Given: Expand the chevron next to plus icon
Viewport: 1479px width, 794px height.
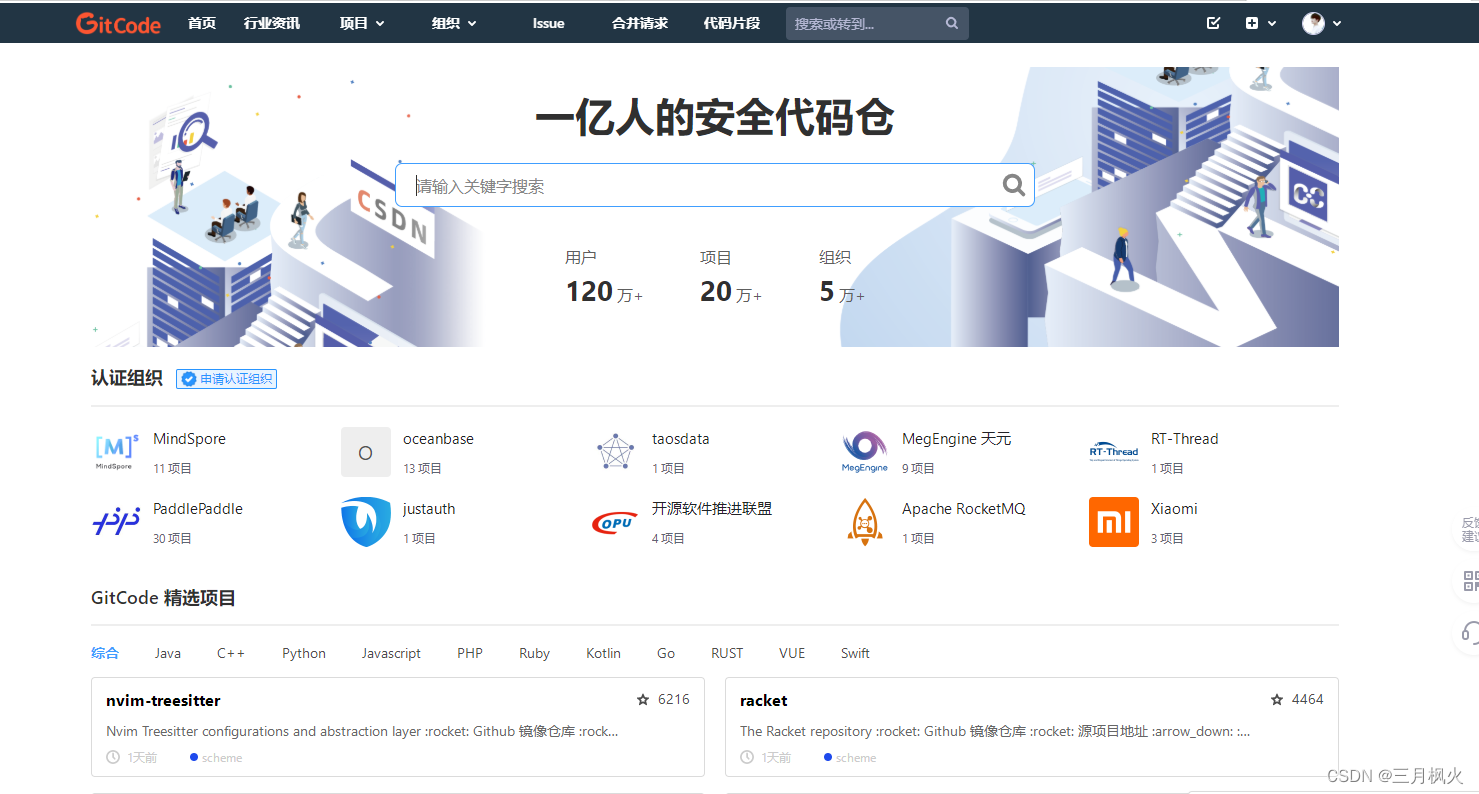Looking at the screenshot, I should click(1272, 23).
